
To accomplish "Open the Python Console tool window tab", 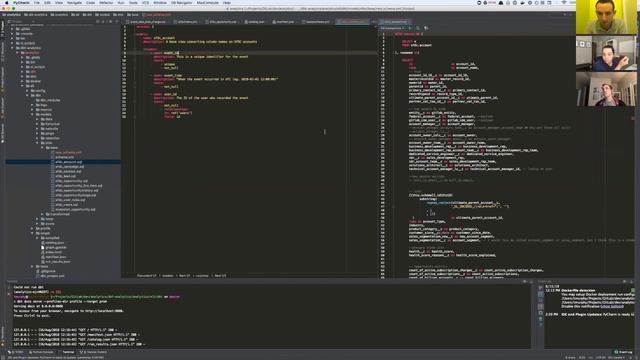I will coord(41,352).
